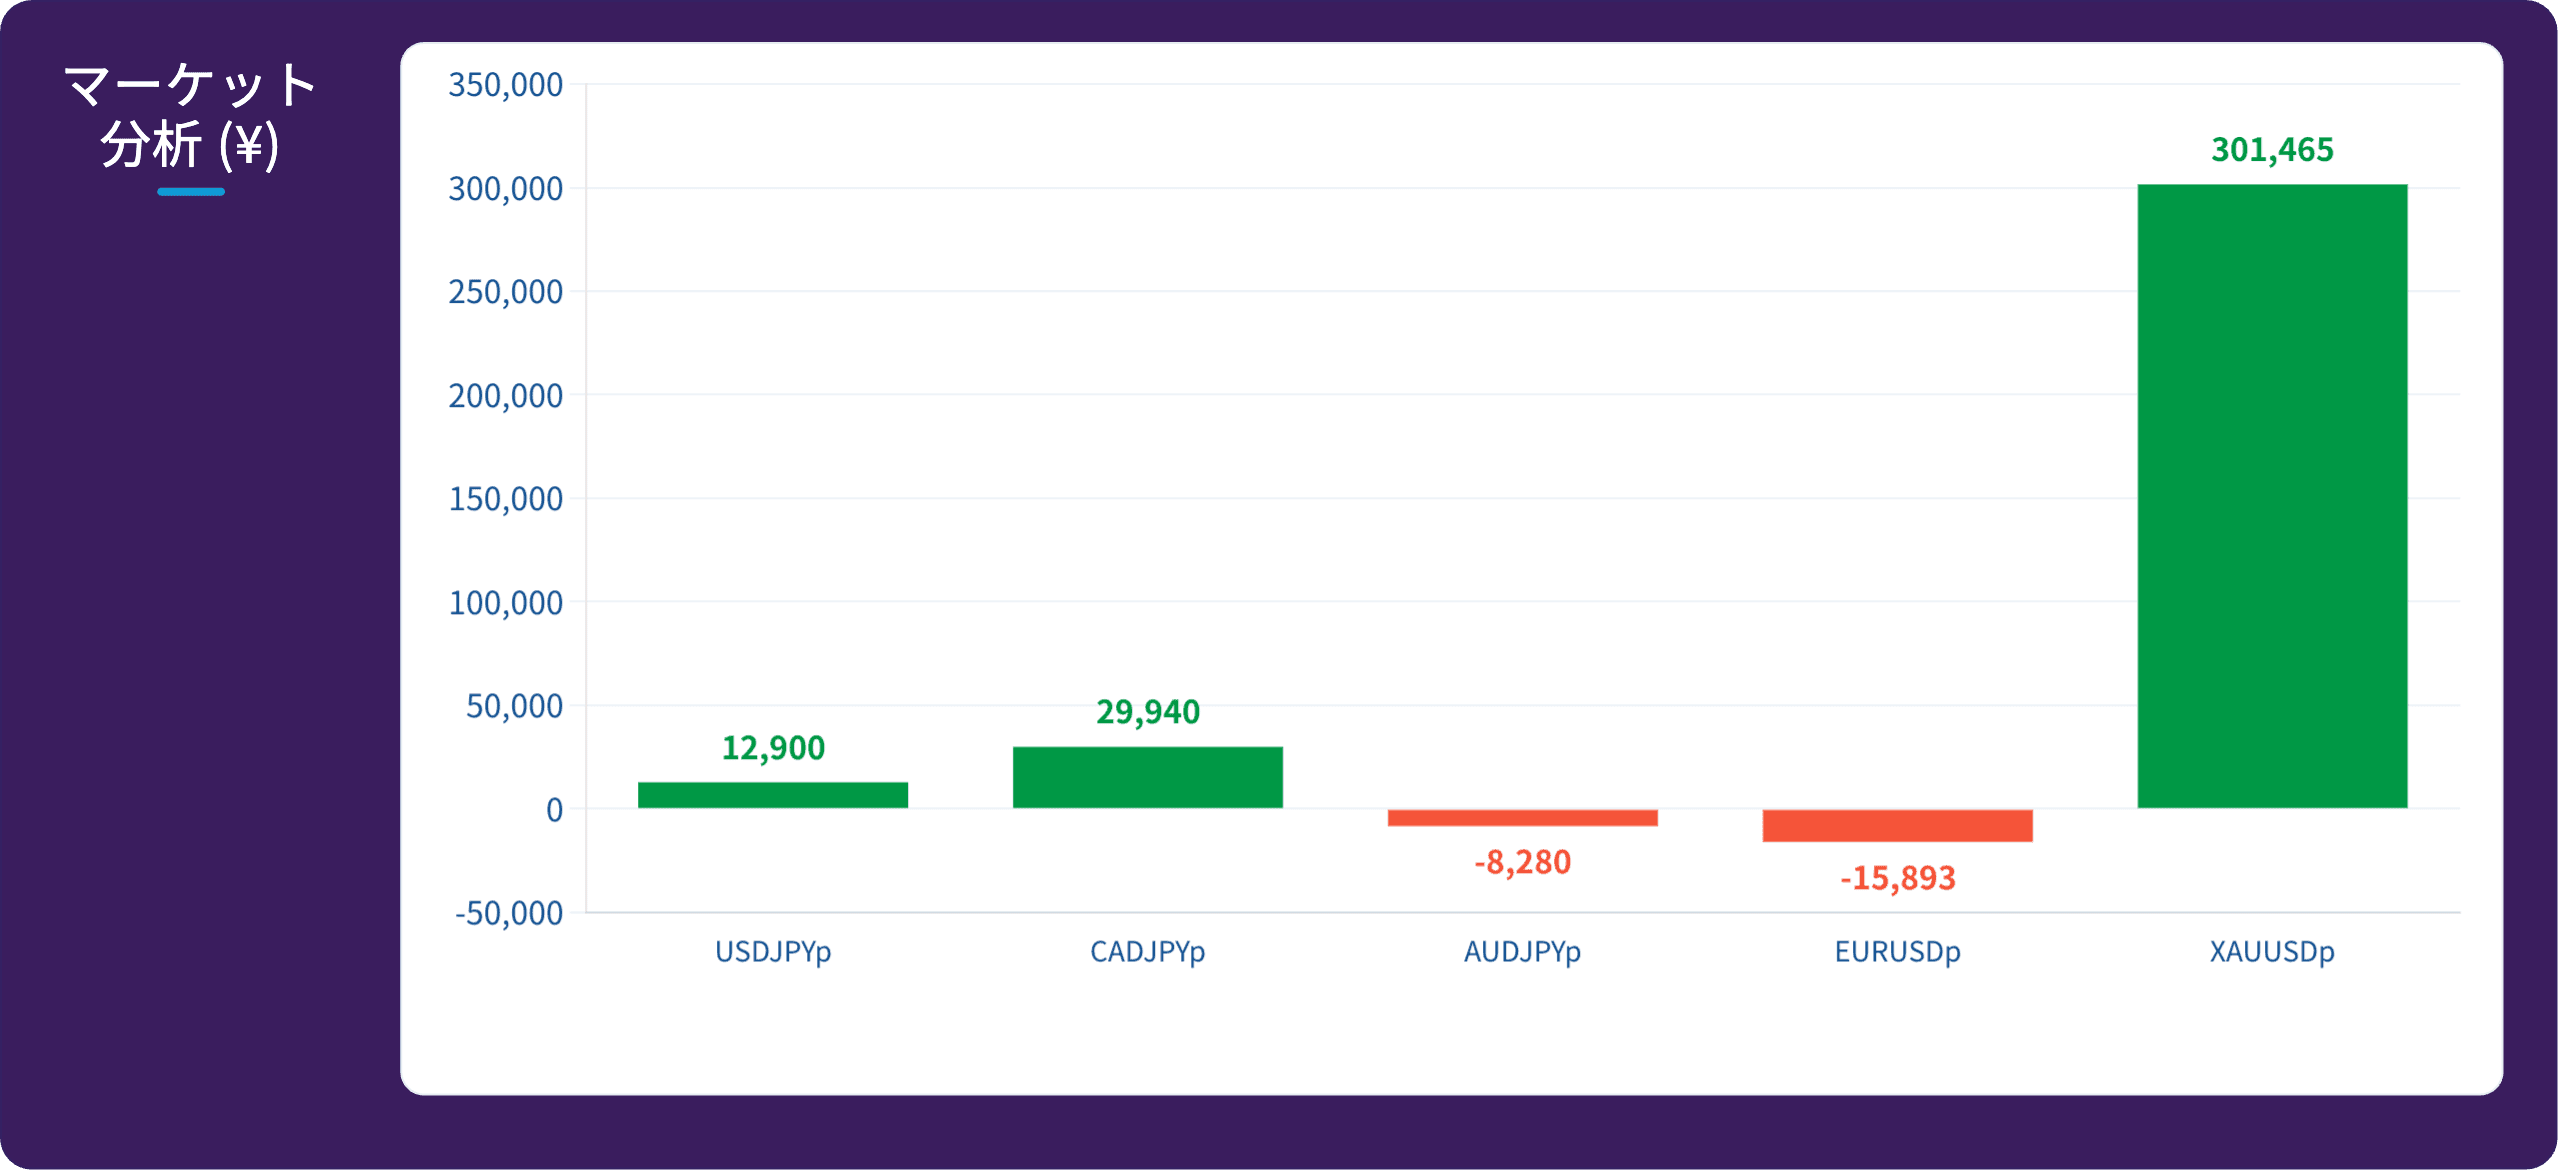Viewport: 2558px width, 1170px height.
Task: Click the 29,940 value label
Action: 1148,712
